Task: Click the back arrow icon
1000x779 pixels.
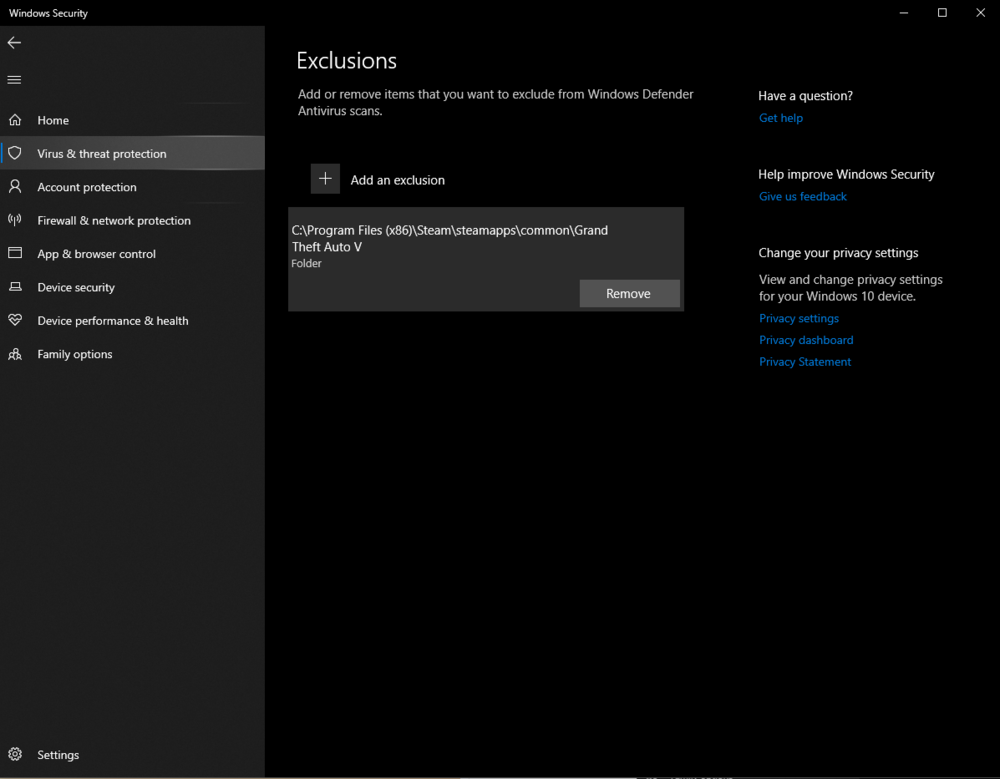Action: pos(14,43)
